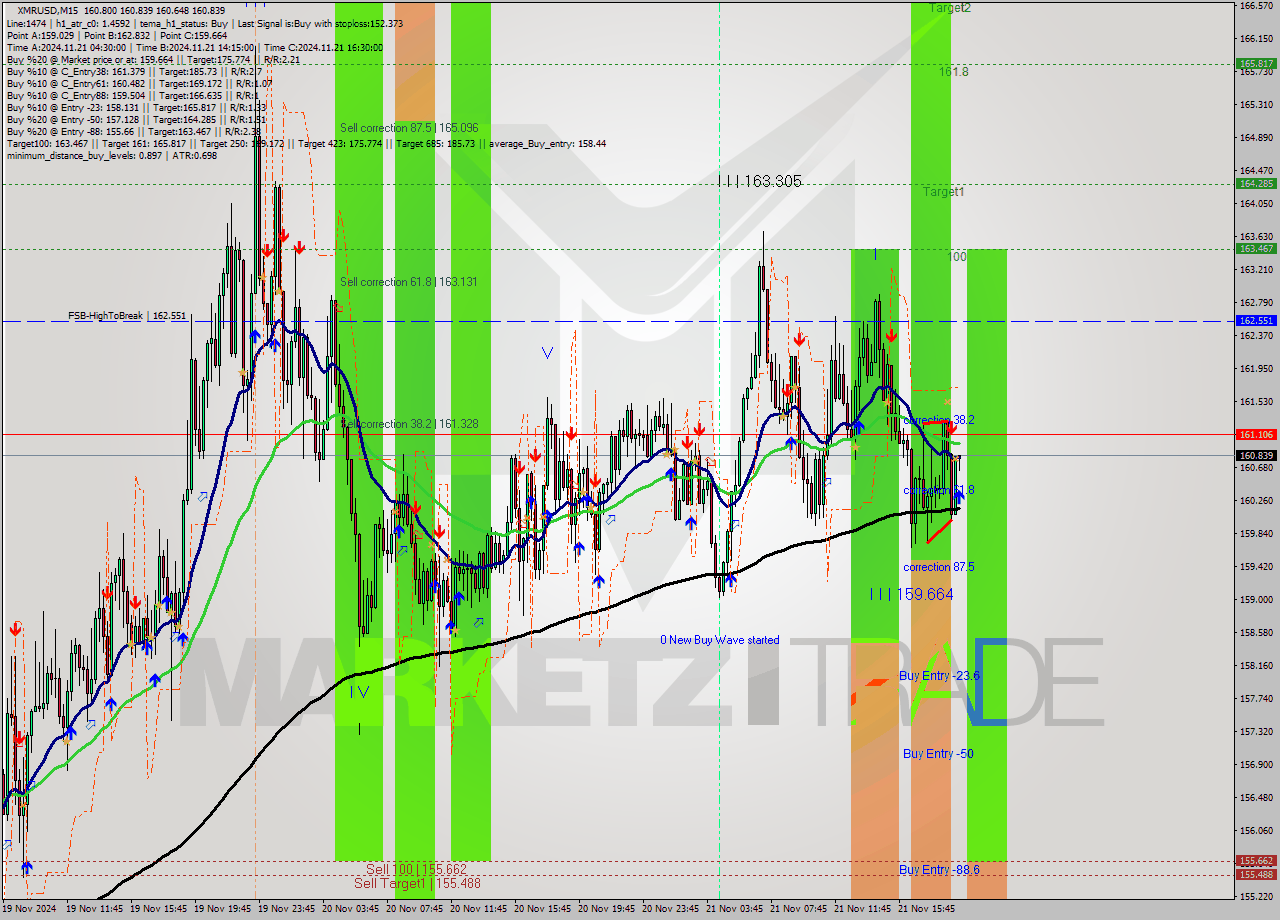Click the '20 Nov 03:45' time axis label
Screen dimensions: 1280x920
pos(351,909)
